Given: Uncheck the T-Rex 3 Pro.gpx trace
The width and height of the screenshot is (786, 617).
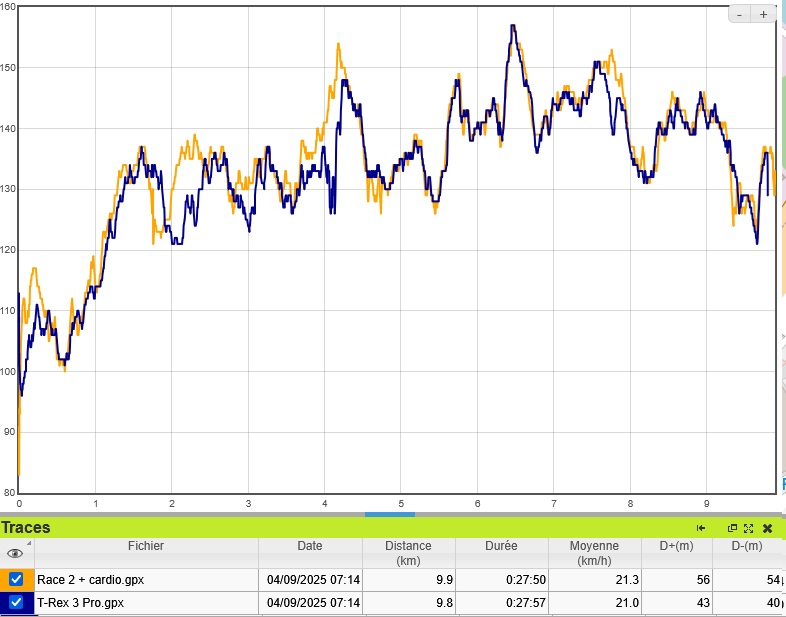Looking at the screenshot, I should pyautogui.click(x=16, y=602).
